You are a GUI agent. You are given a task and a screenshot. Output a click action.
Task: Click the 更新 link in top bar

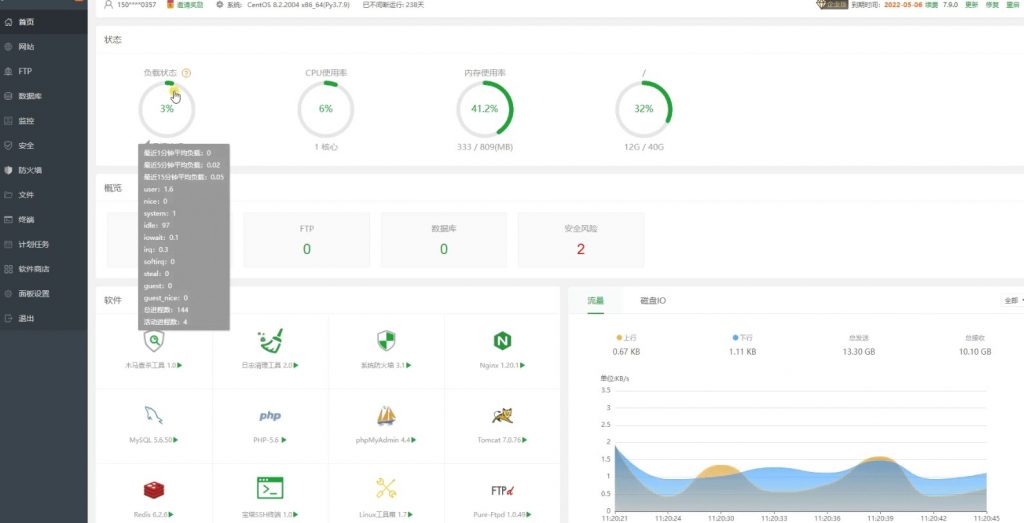coord(971,5)
